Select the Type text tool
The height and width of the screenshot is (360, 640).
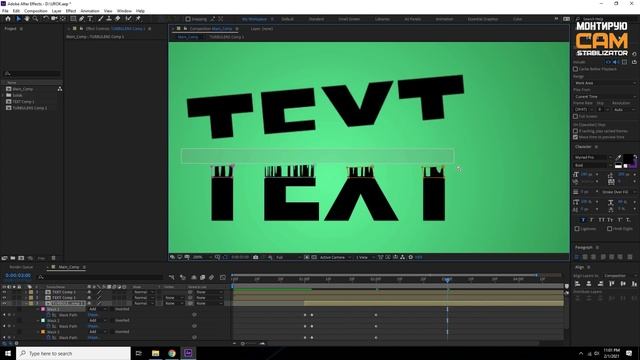(x=90, y=19)
